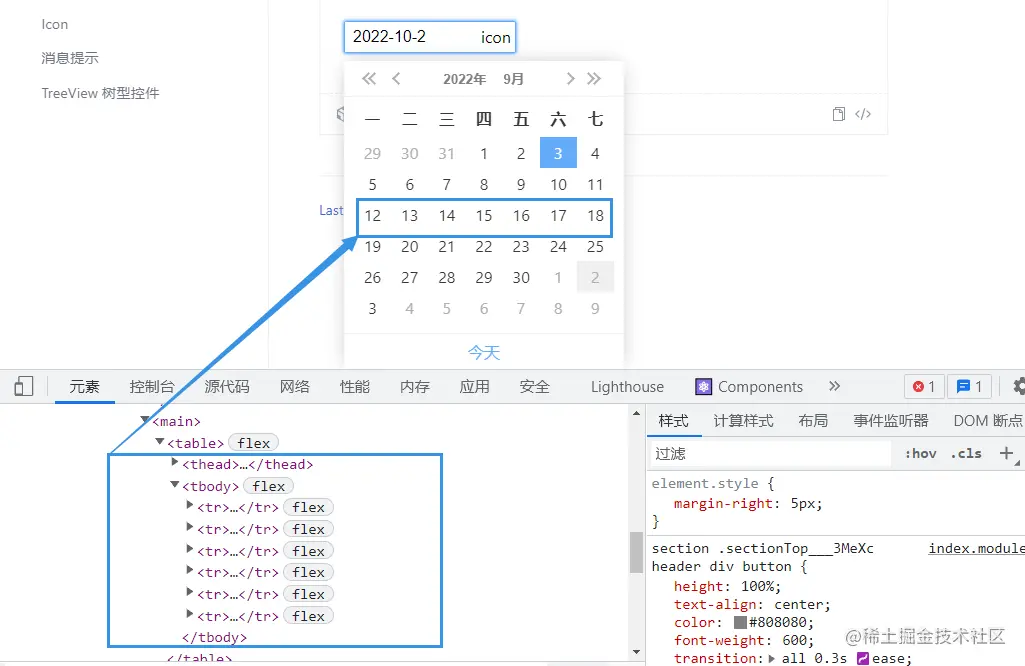Open TreeView 树型控件 in sidebar
This screenshot has width=1025, height=666.
point(100,93)
